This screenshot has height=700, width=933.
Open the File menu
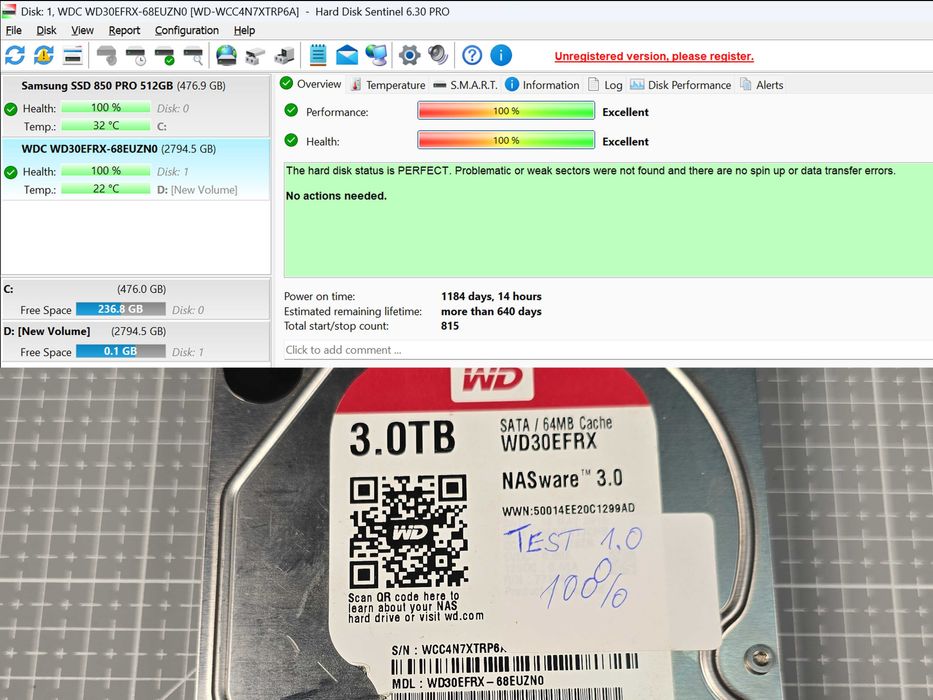(x=14, y=30)
